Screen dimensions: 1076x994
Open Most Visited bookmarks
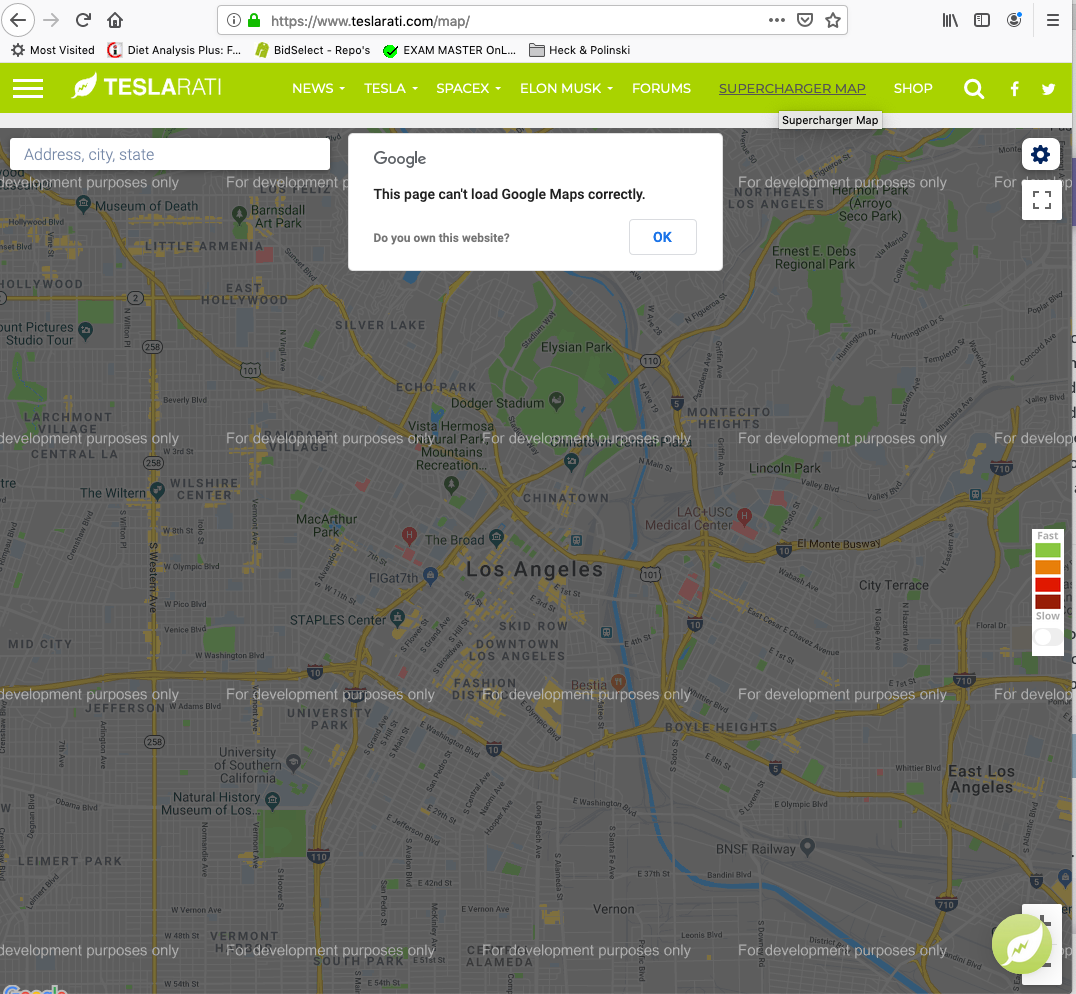pos(53,50)
